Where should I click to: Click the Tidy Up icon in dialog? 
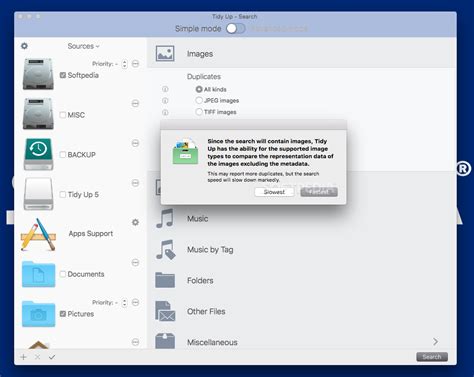point(186,152)
